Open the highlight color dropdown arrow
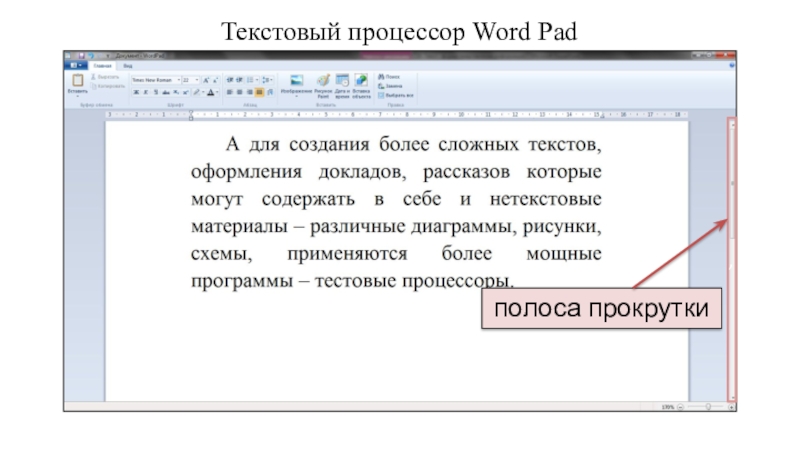This screenshot has width=800, height=450. tap(203, 92)
